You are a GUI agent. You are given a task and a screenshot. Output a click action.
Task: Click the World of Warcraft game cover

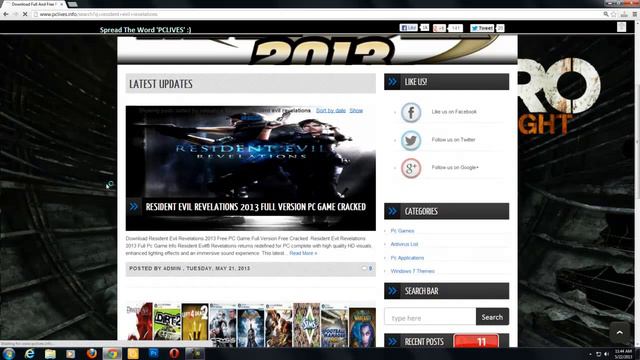pos(362,327)
